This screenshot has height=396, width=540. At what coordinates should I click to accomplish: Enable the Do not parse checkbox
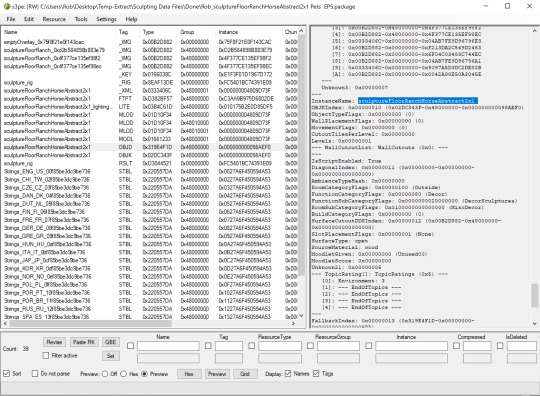[x=35, y=373]
